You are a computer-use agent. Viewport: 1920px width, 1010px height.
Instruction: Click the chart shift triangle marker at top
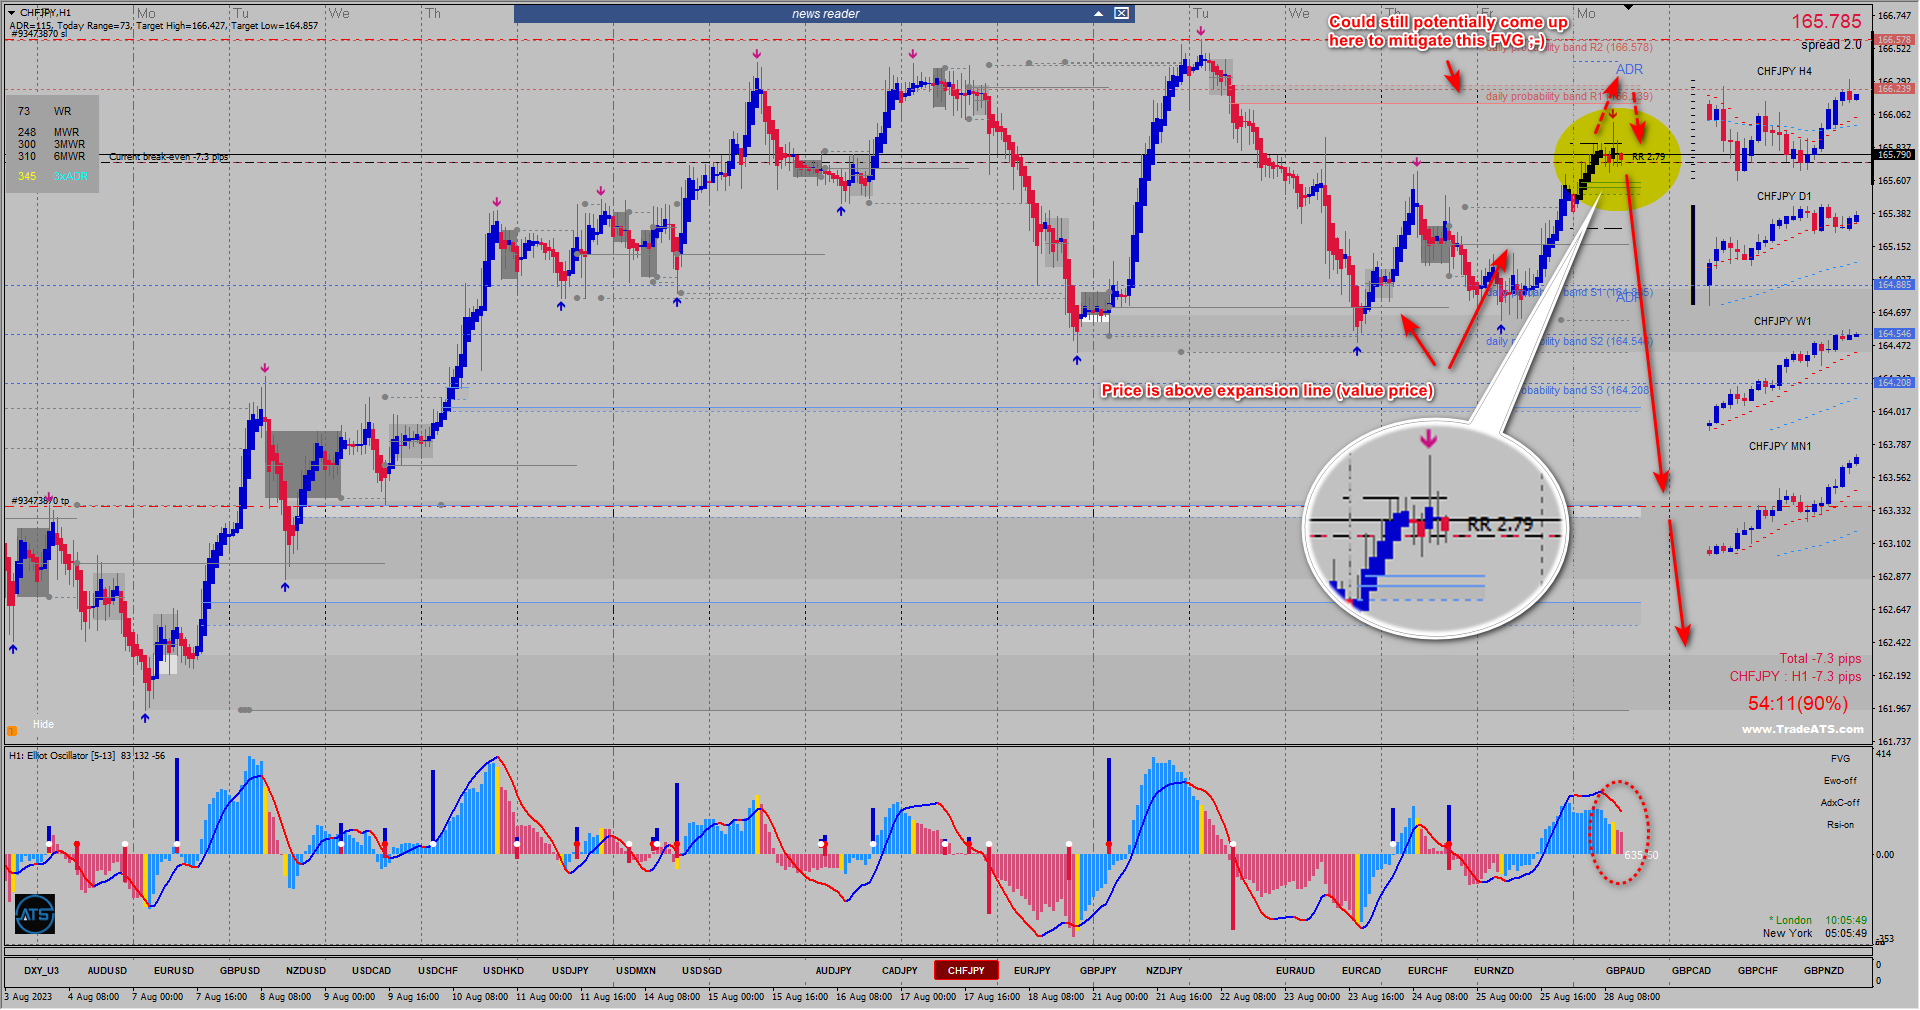1628,8
